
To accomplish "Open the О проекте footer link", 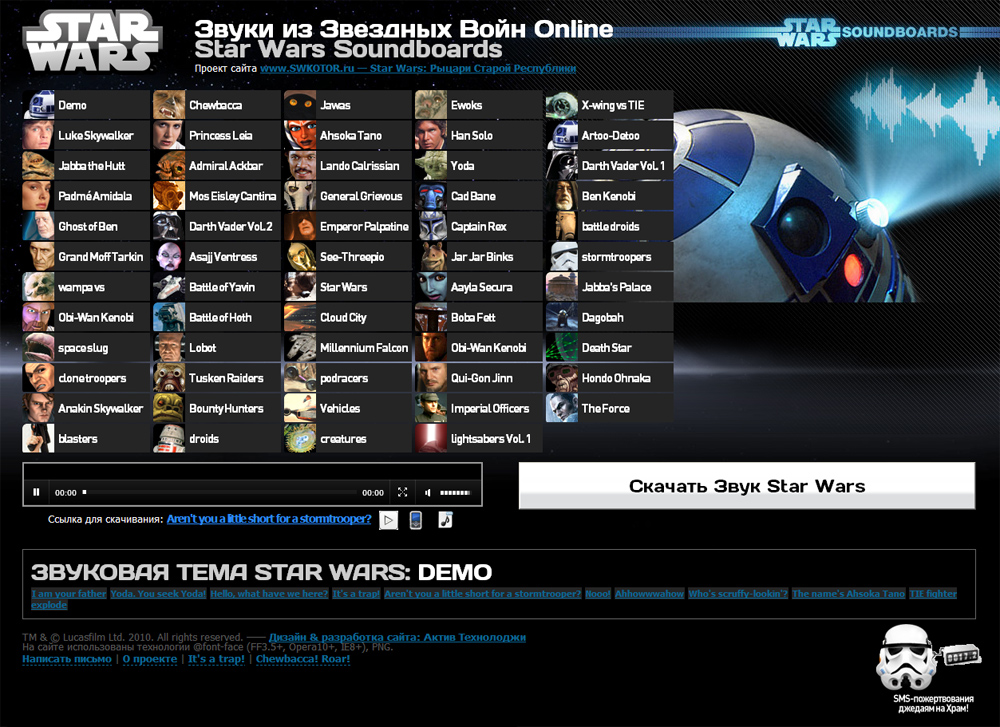I will point(150,659).
